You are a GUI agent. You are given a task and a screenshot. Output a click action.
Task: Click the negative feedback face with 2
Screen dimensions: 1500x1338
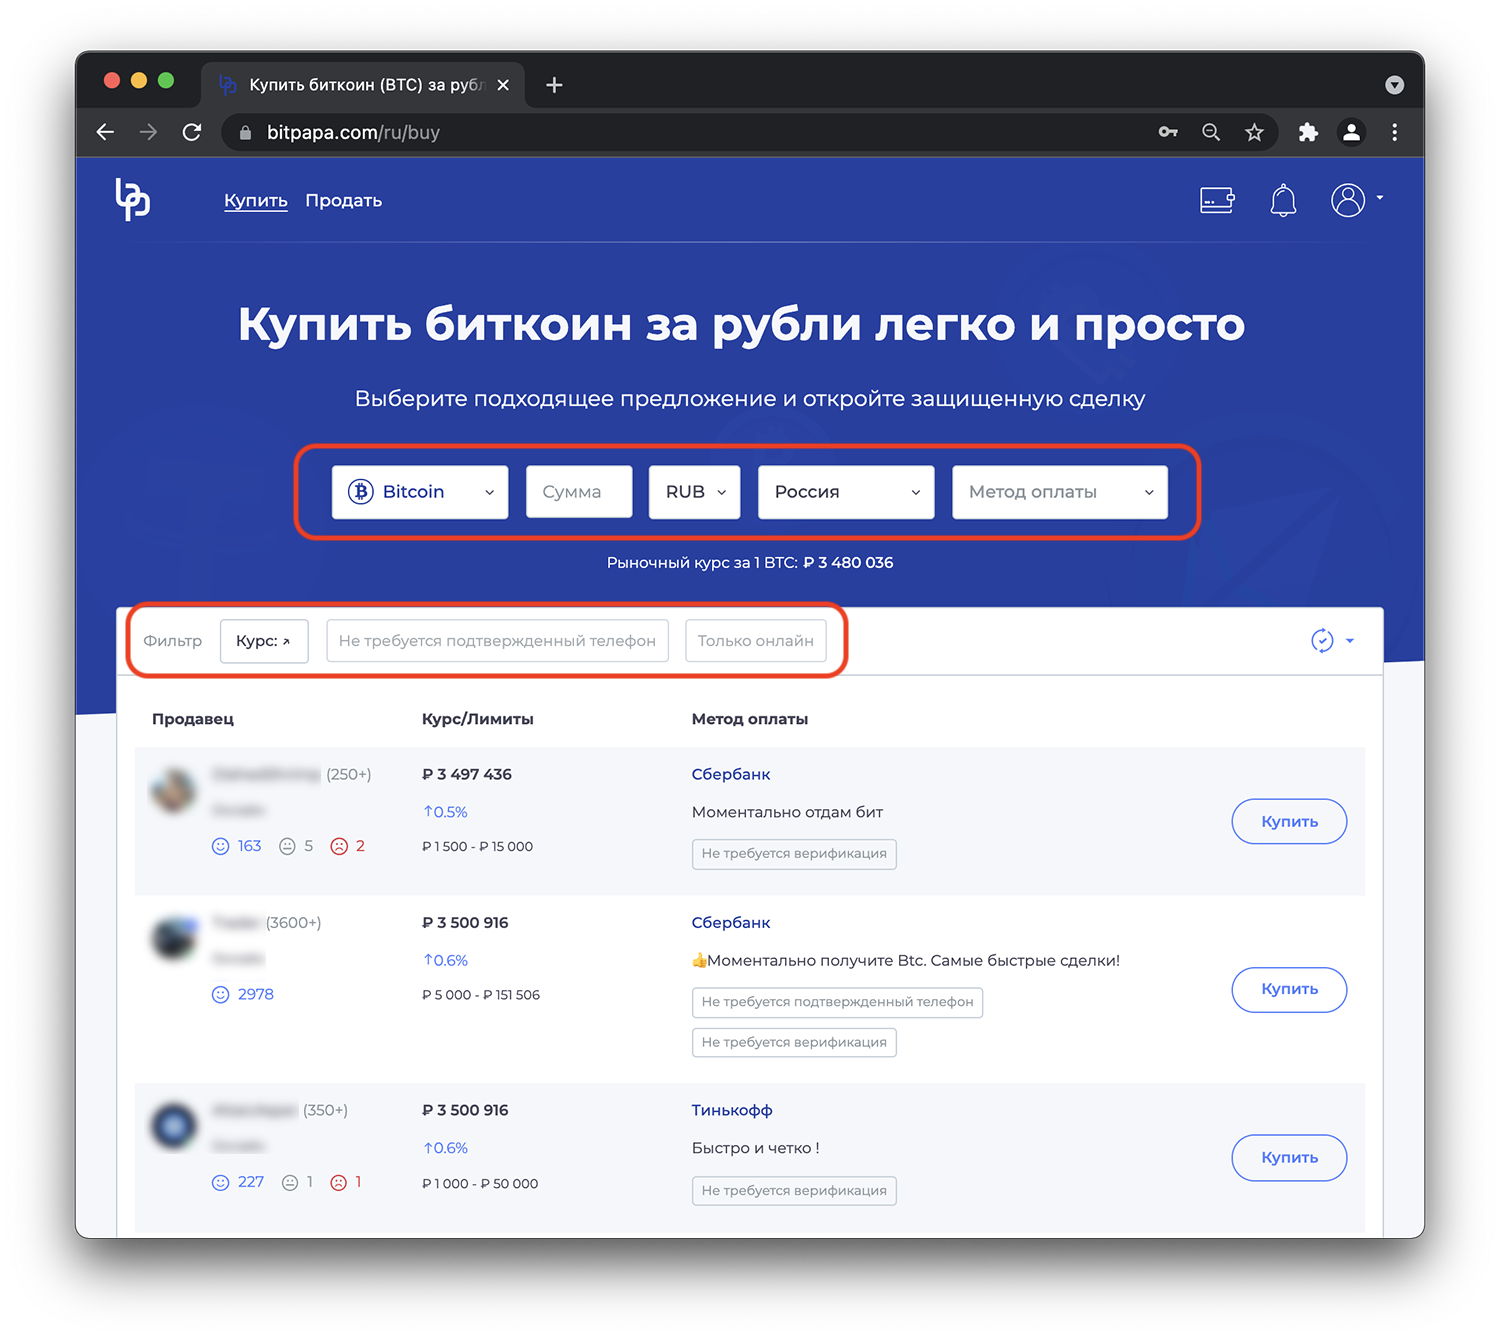[x=339, y=846]
